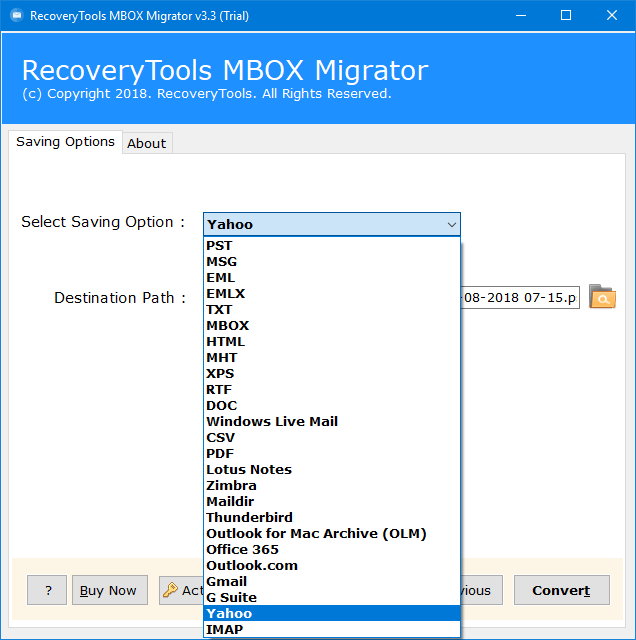The height and width of the screenshot is (640, 636).
Task: Click the question mark help button
Action: 47,590
